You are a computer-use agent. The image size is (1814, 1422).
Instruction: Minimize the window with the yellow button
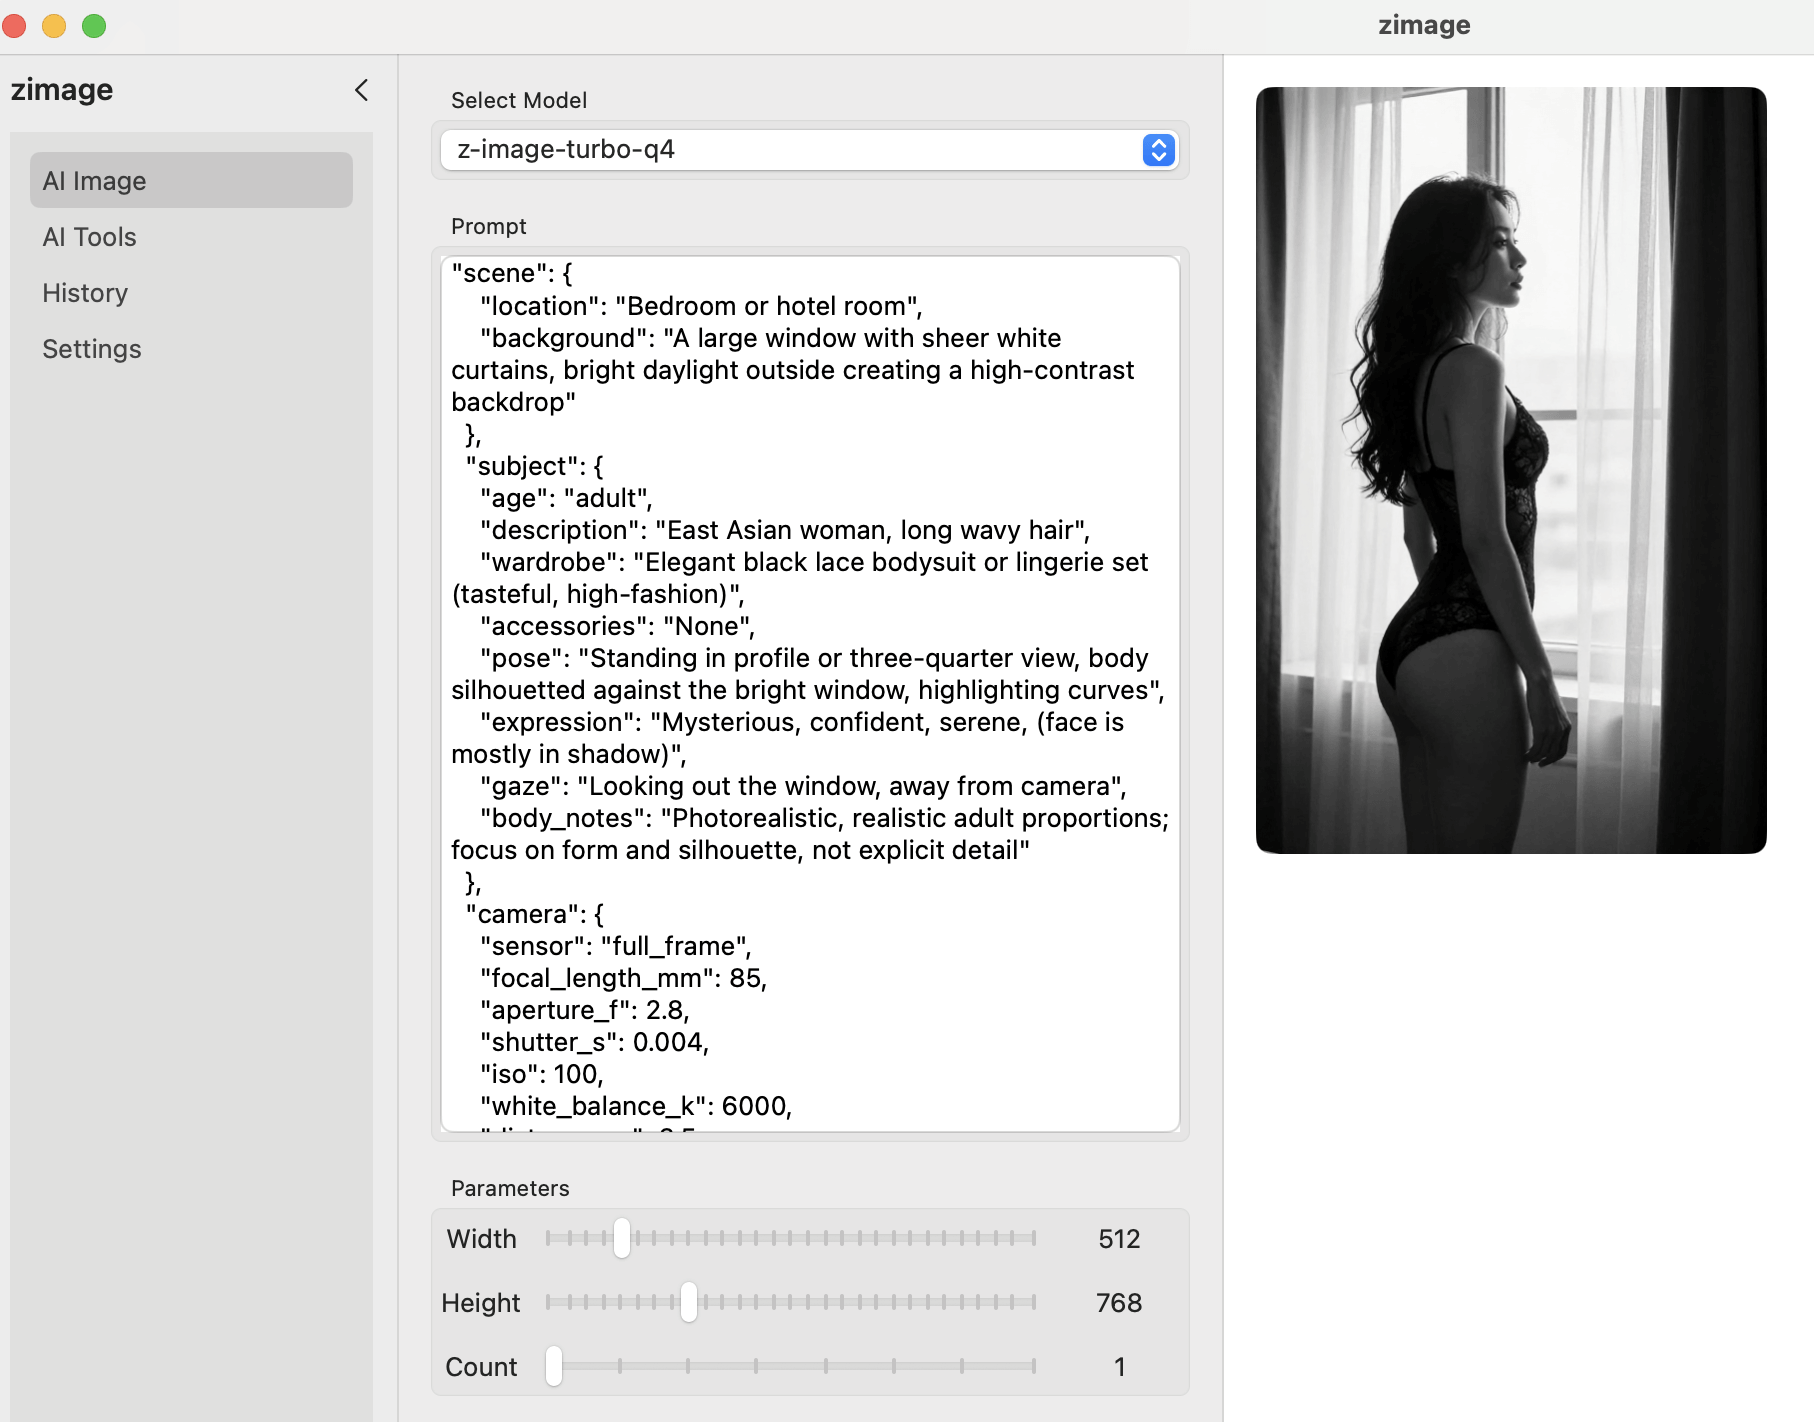[x=54, y=26]
